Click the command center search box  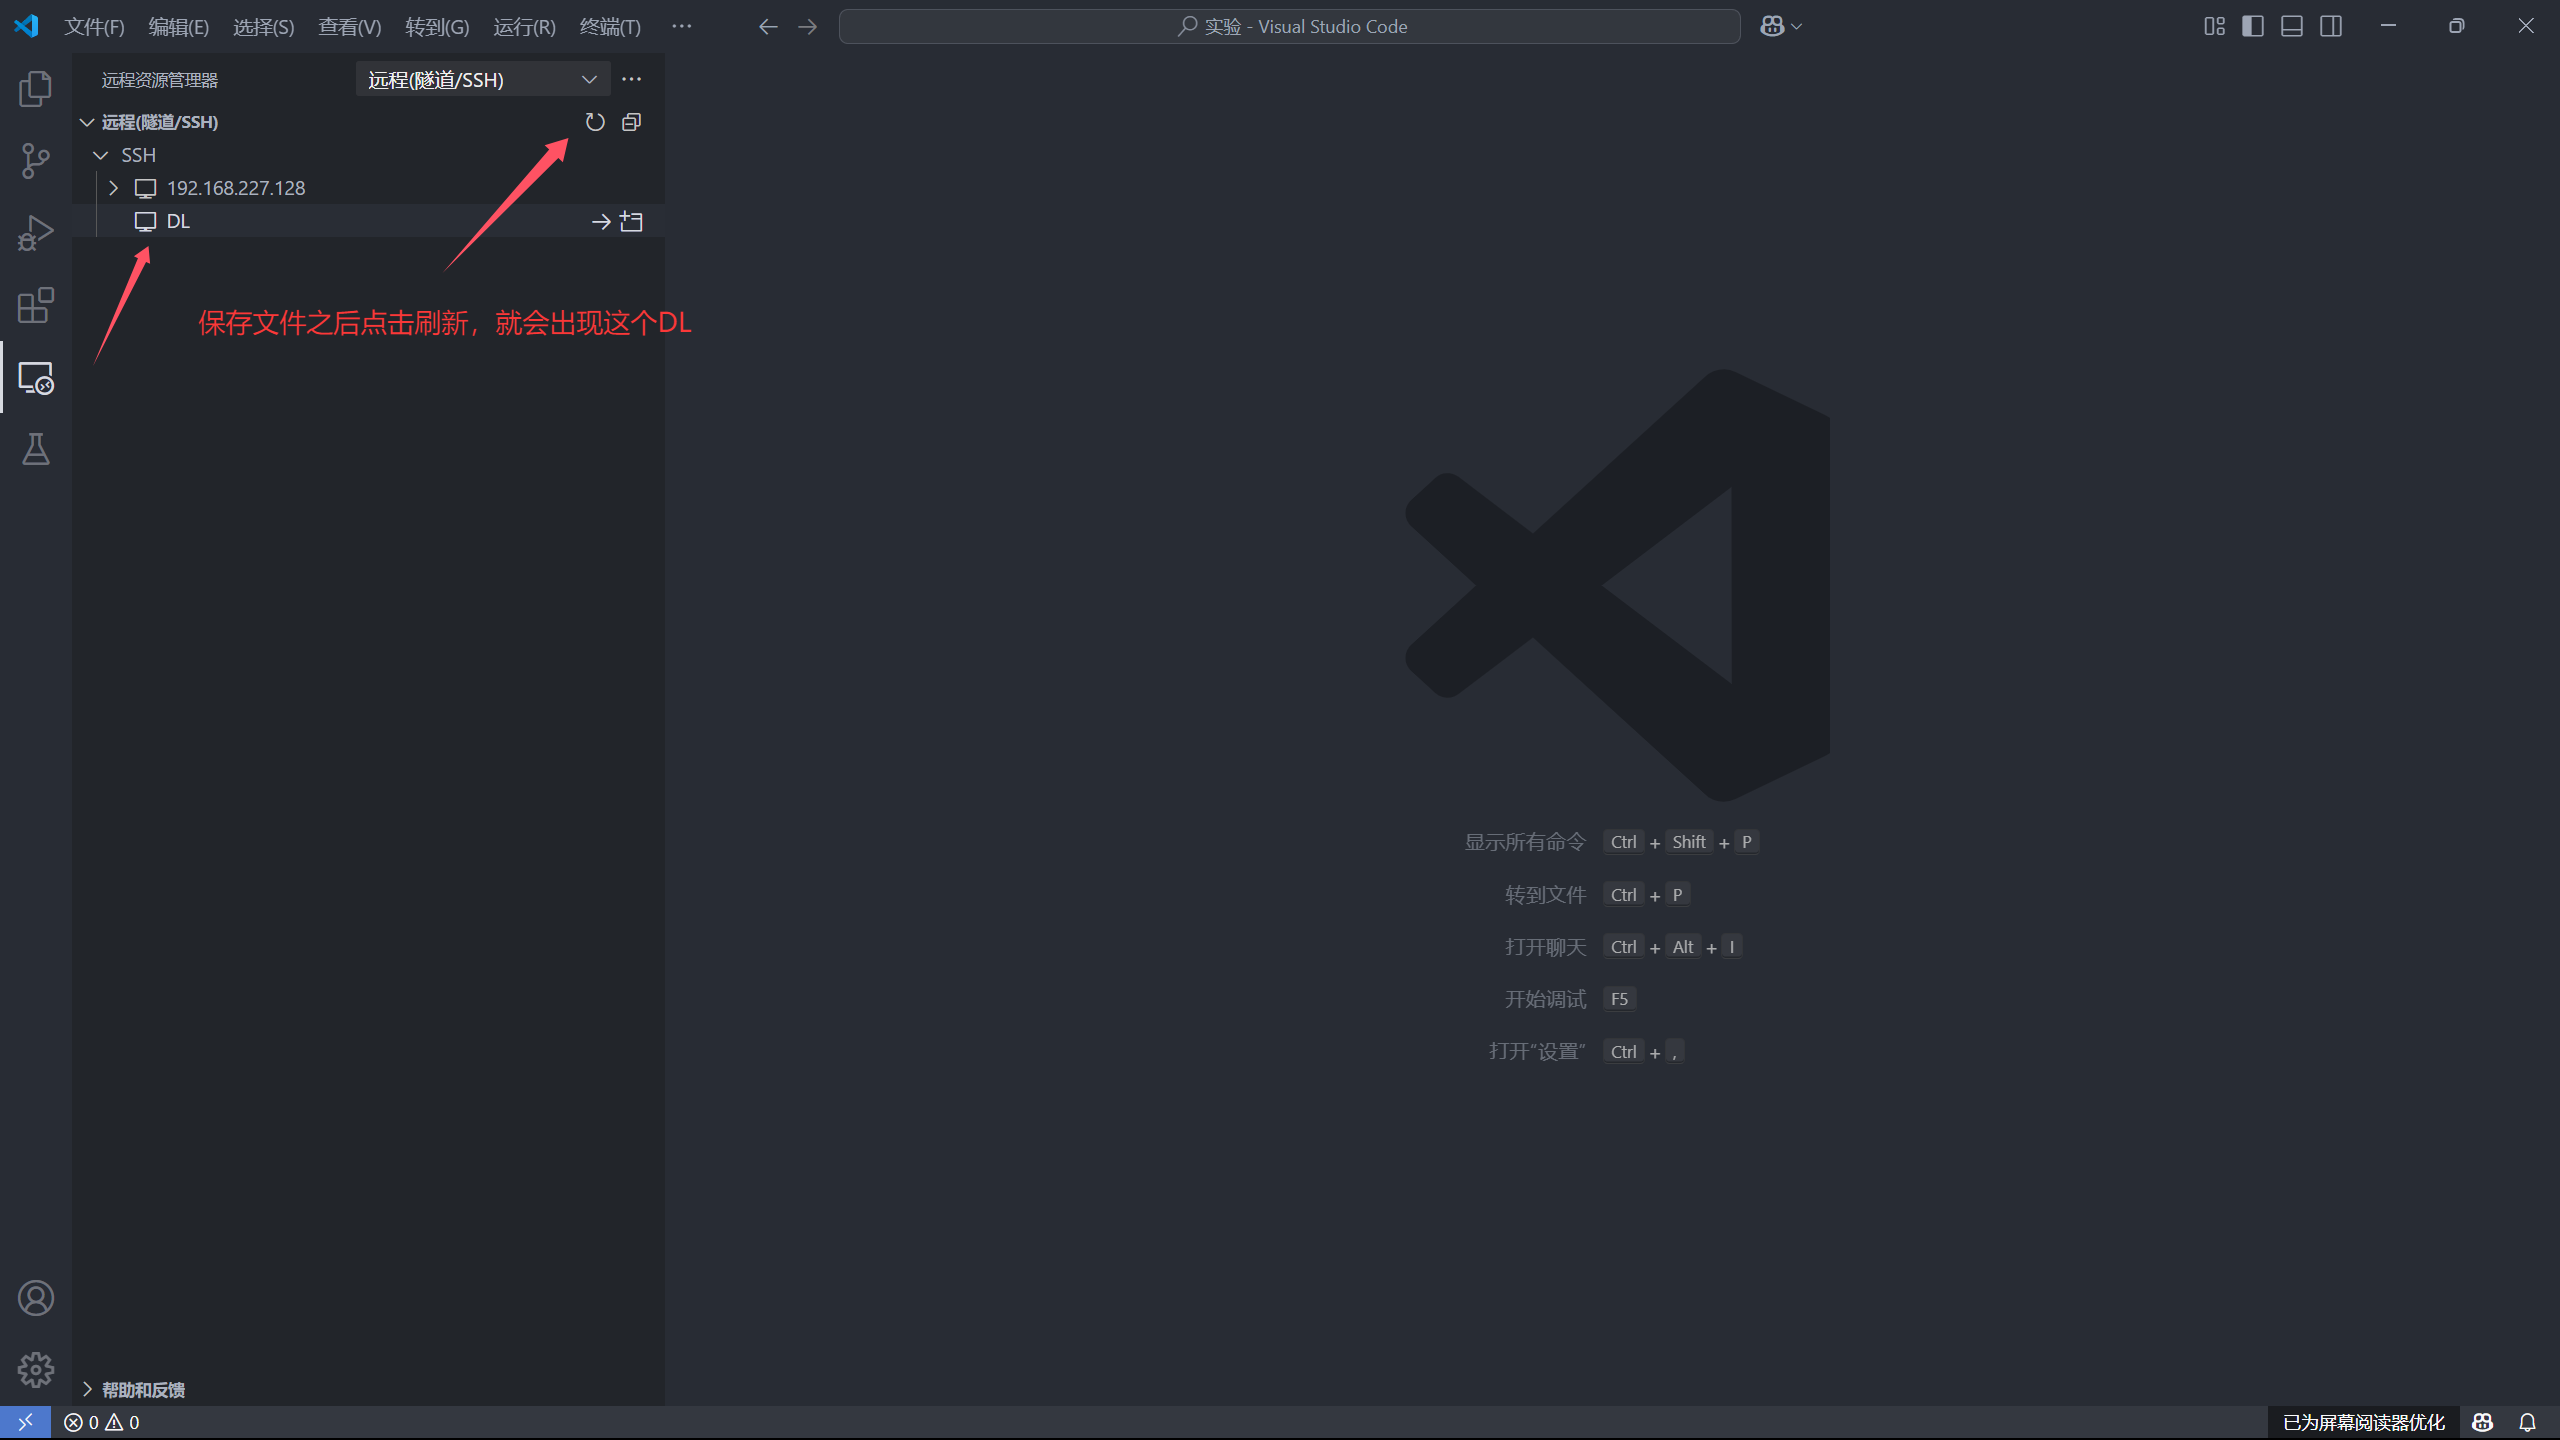point(1289,27)
